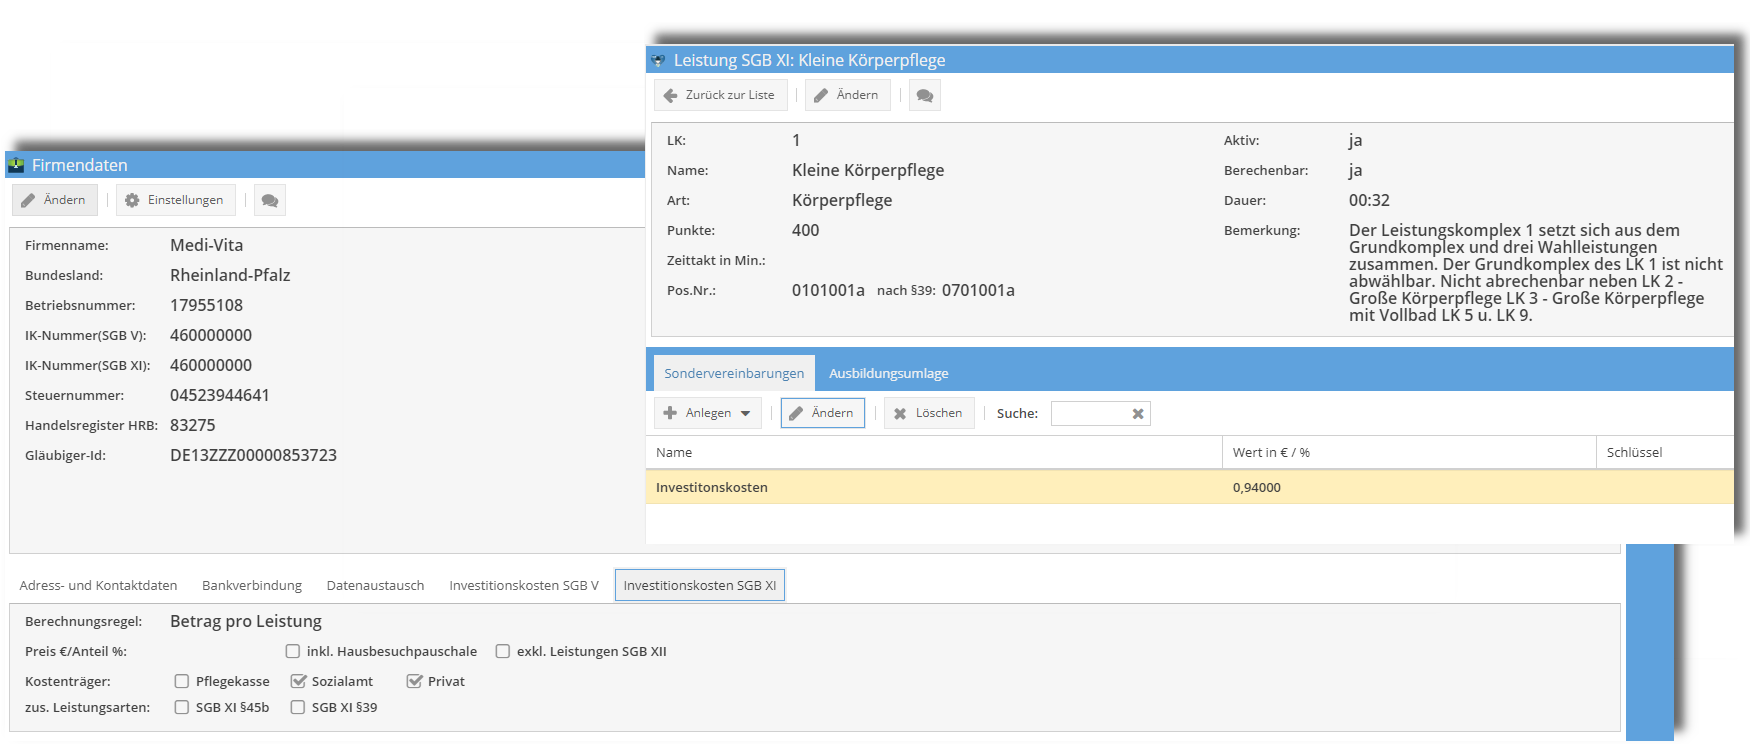Image resolution: width=1750 pixels, height=750 pixels.
Task: Toggle the inkl. Hausbesuchpauschale checkbox
Action: (x=293, y=651)
